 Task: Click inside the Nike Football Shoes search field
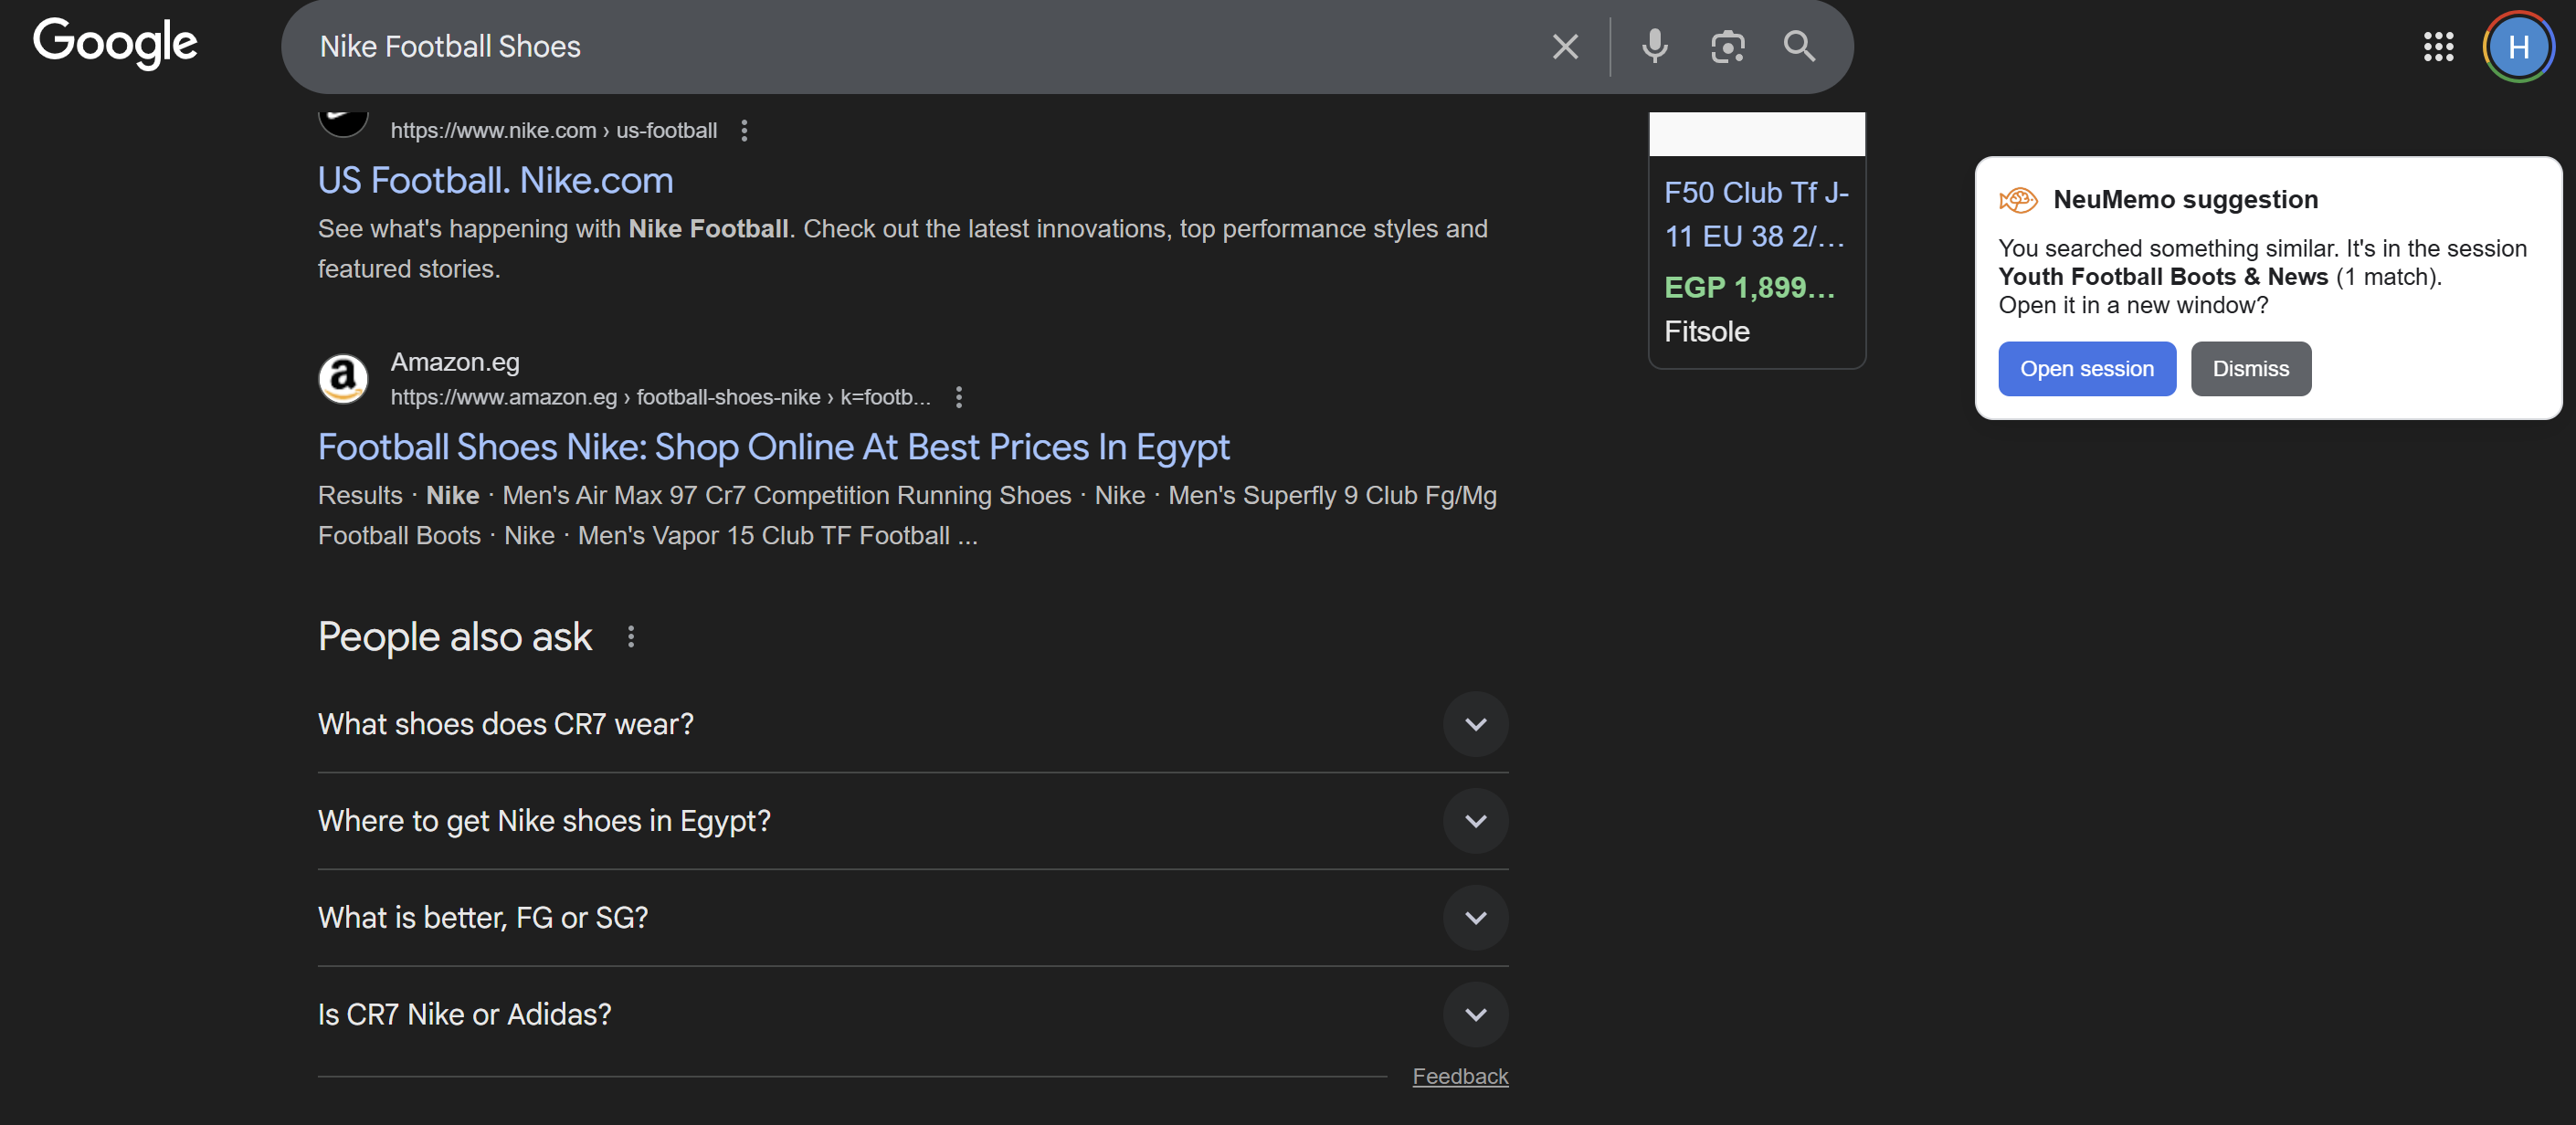point(900,47)
